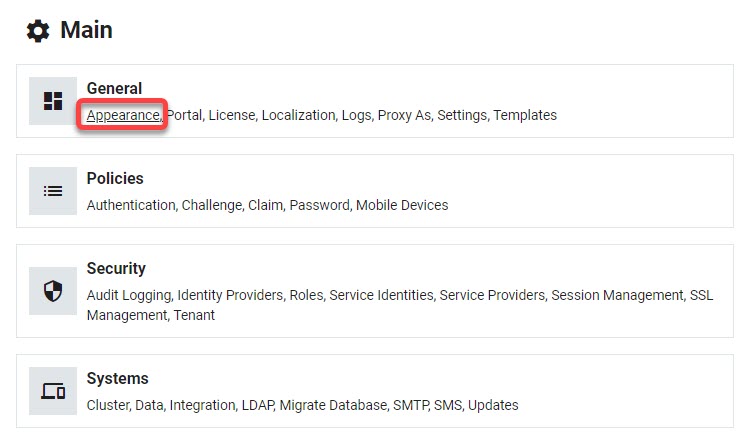This screenshot has width=751, height=436.
Task: Click the General dashboard grid icon
Action: (x=53, y=101)
